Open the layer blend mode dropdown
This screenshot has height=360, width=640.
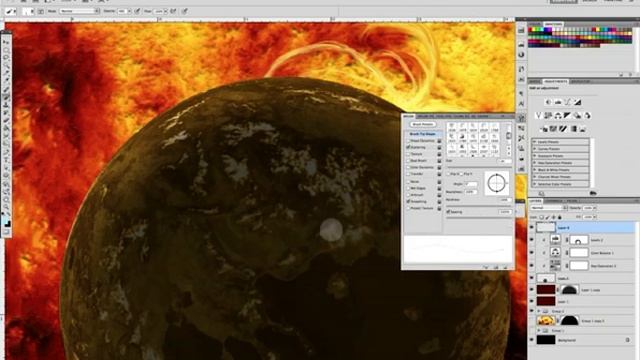[549, 208]
